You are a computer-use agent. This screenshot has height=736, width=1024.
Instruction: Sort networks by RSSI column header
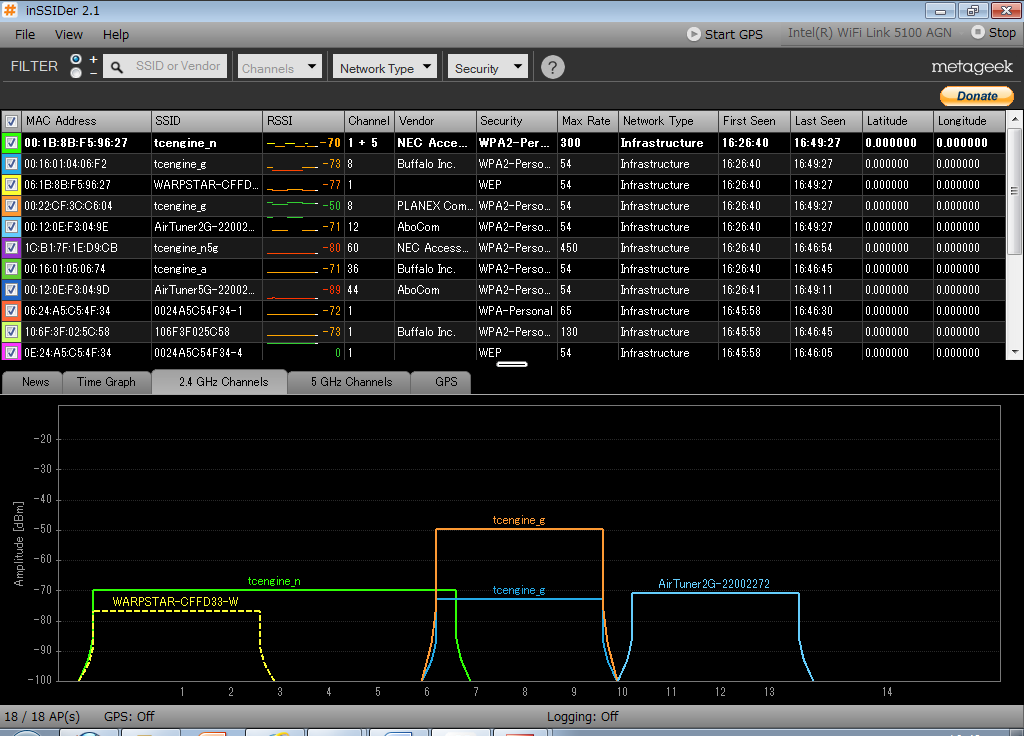pos(304,121)
